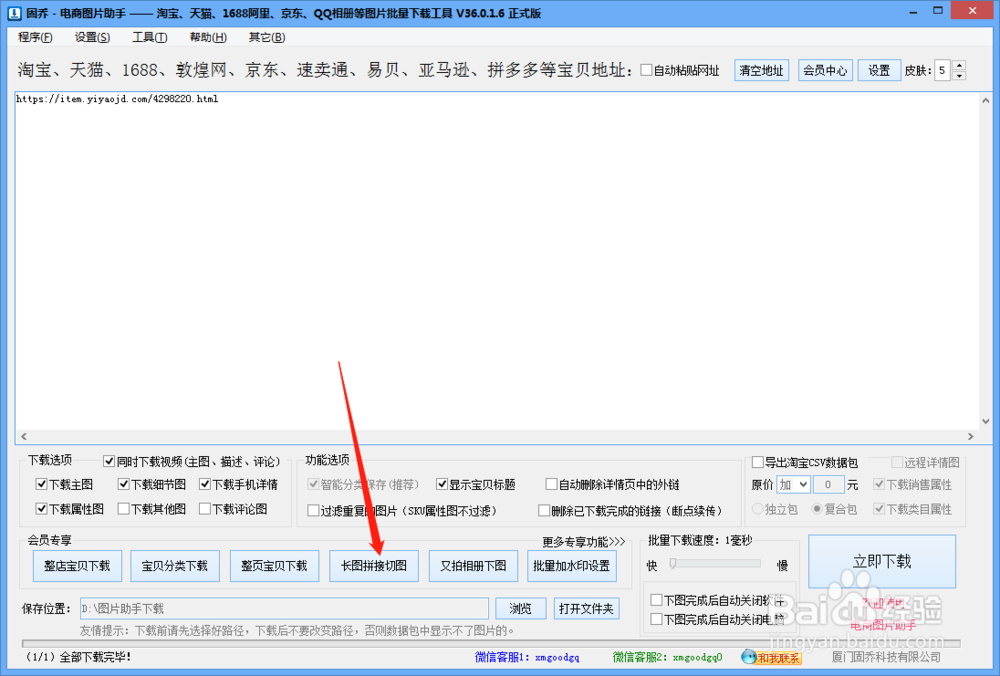This screenshot has height=676, width=1000.
Task: Uncheck 下载主图 checkbox
Action: coord(41,485)
